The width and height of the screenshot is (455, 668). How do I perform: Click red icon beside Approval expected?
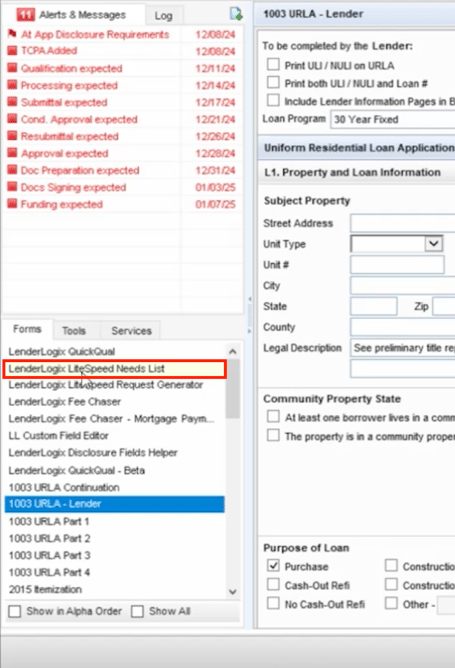pos(12,153)
